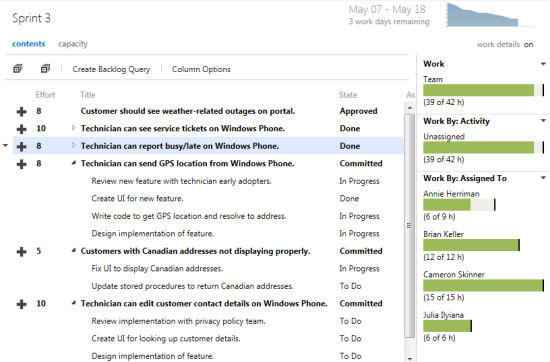Collapse edit customer contact details row

(x=73, y=303)
